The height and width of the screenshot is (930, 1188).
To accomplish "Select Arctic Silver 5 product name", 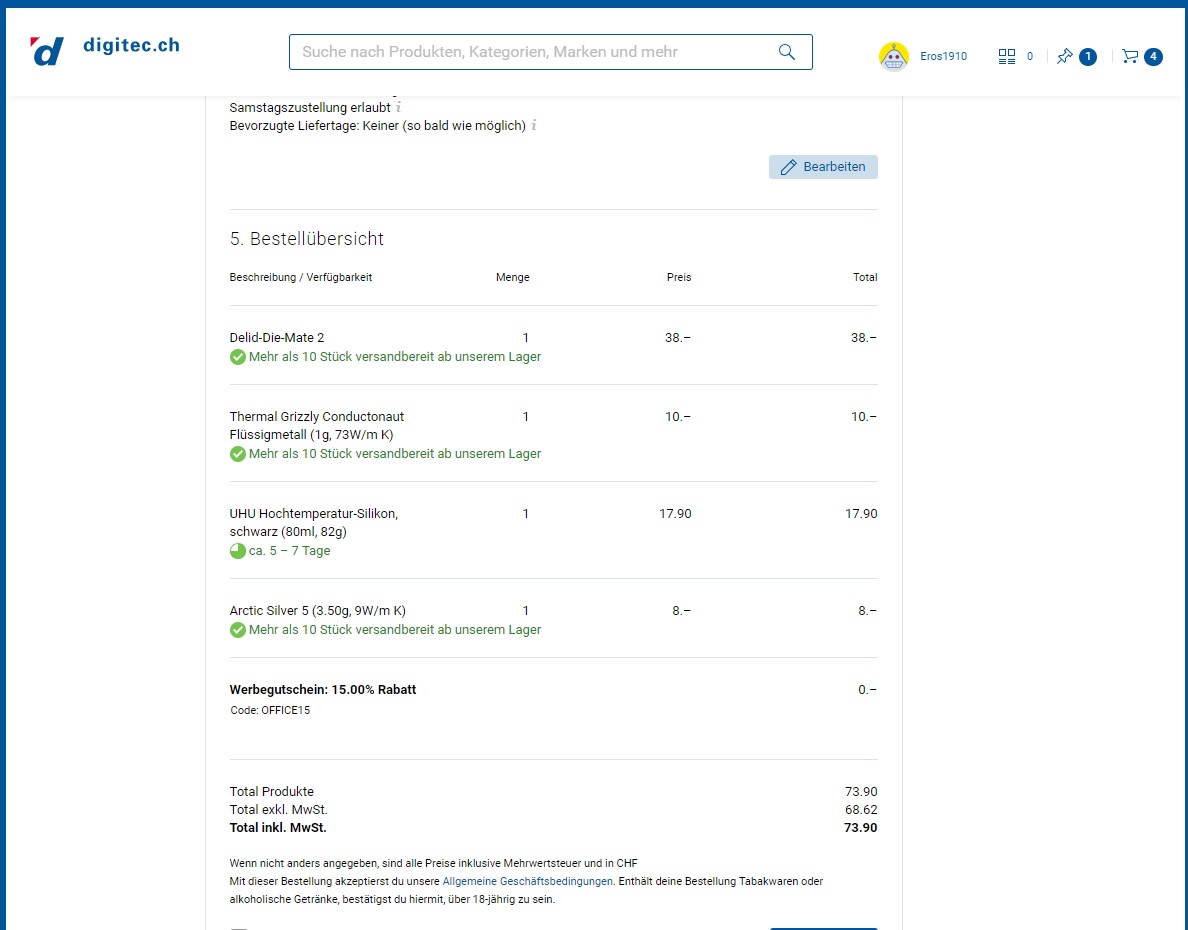I will click(x=317, y=610).
